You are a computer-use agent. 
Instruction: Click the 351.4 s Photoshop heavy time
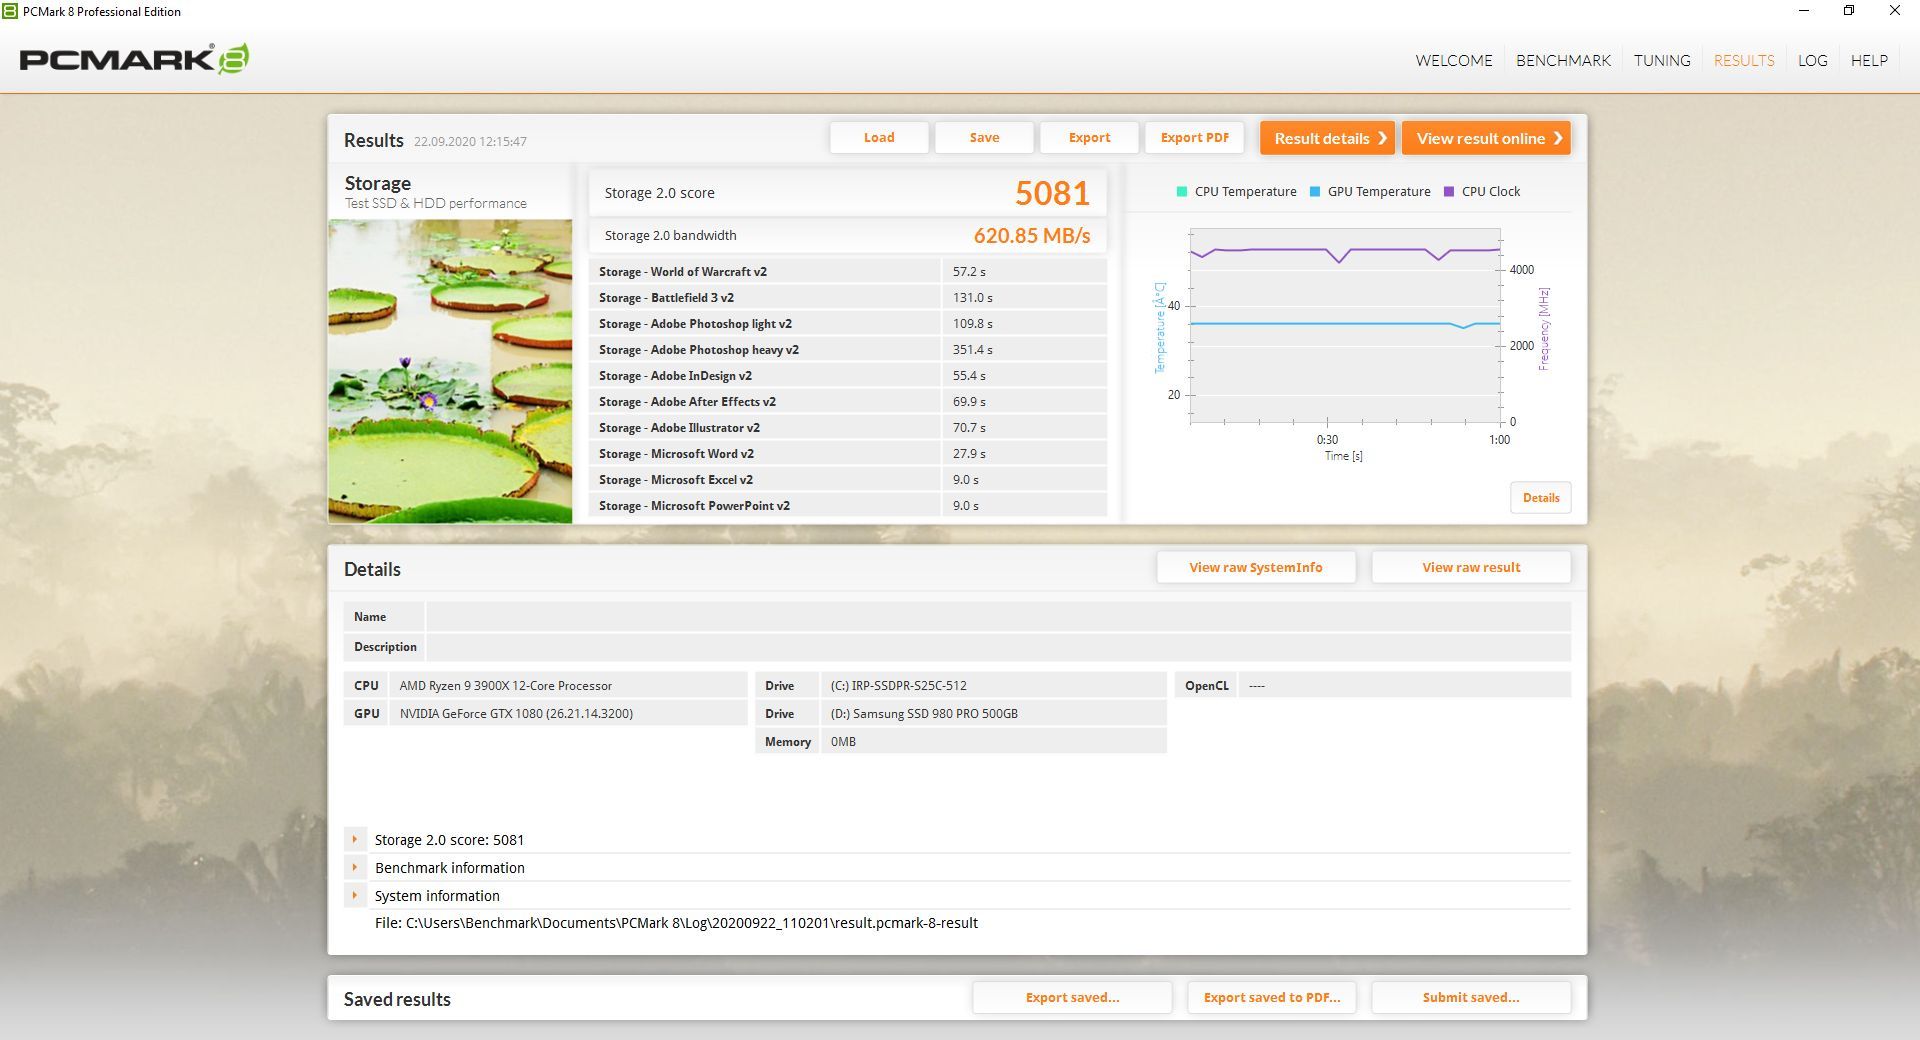point(972,349)
